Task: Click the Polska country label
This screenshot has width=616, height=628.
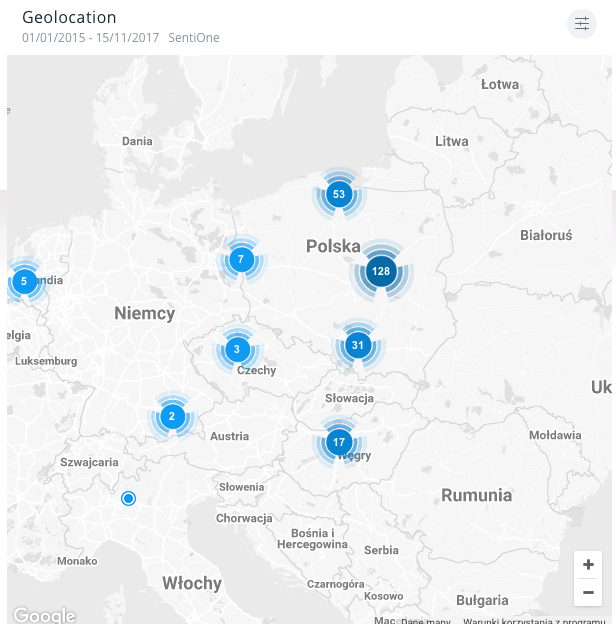Action: tap(333, 246)
